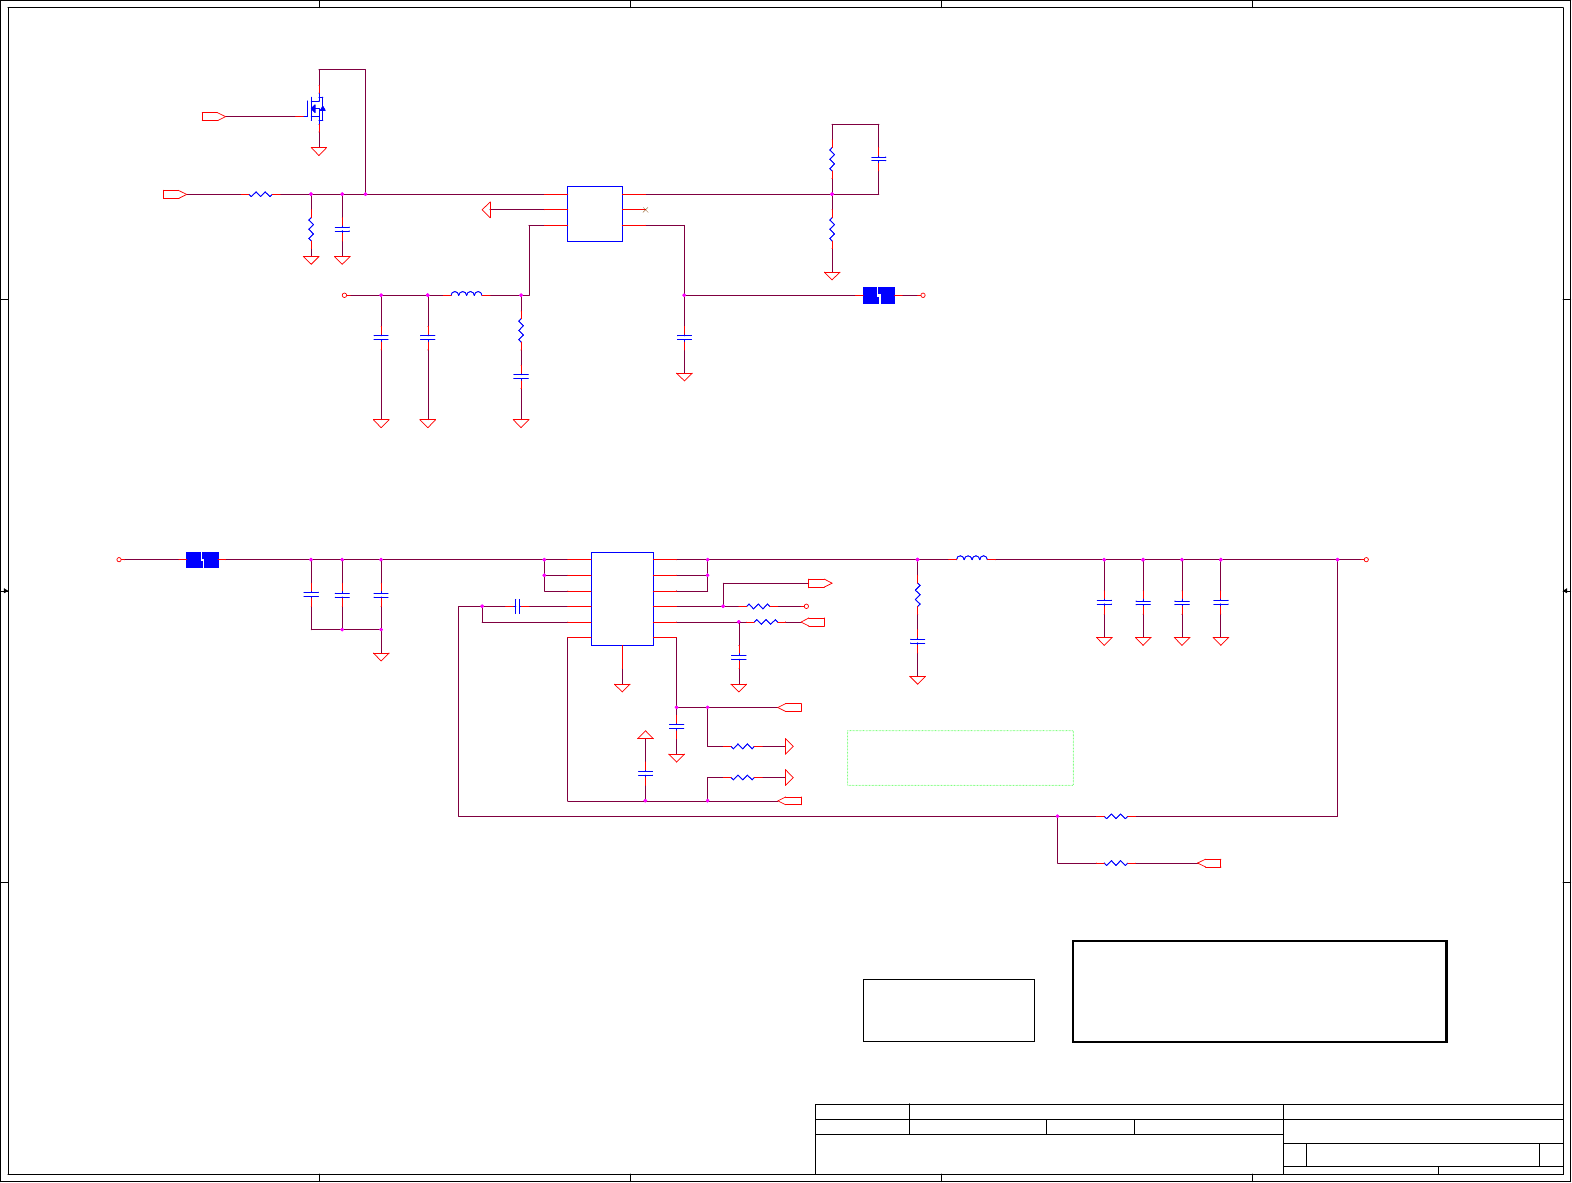Screen dimensions: 1572x1183
Task: Select the thin bordered note box beside the thick one
Action: [949, 1011]
